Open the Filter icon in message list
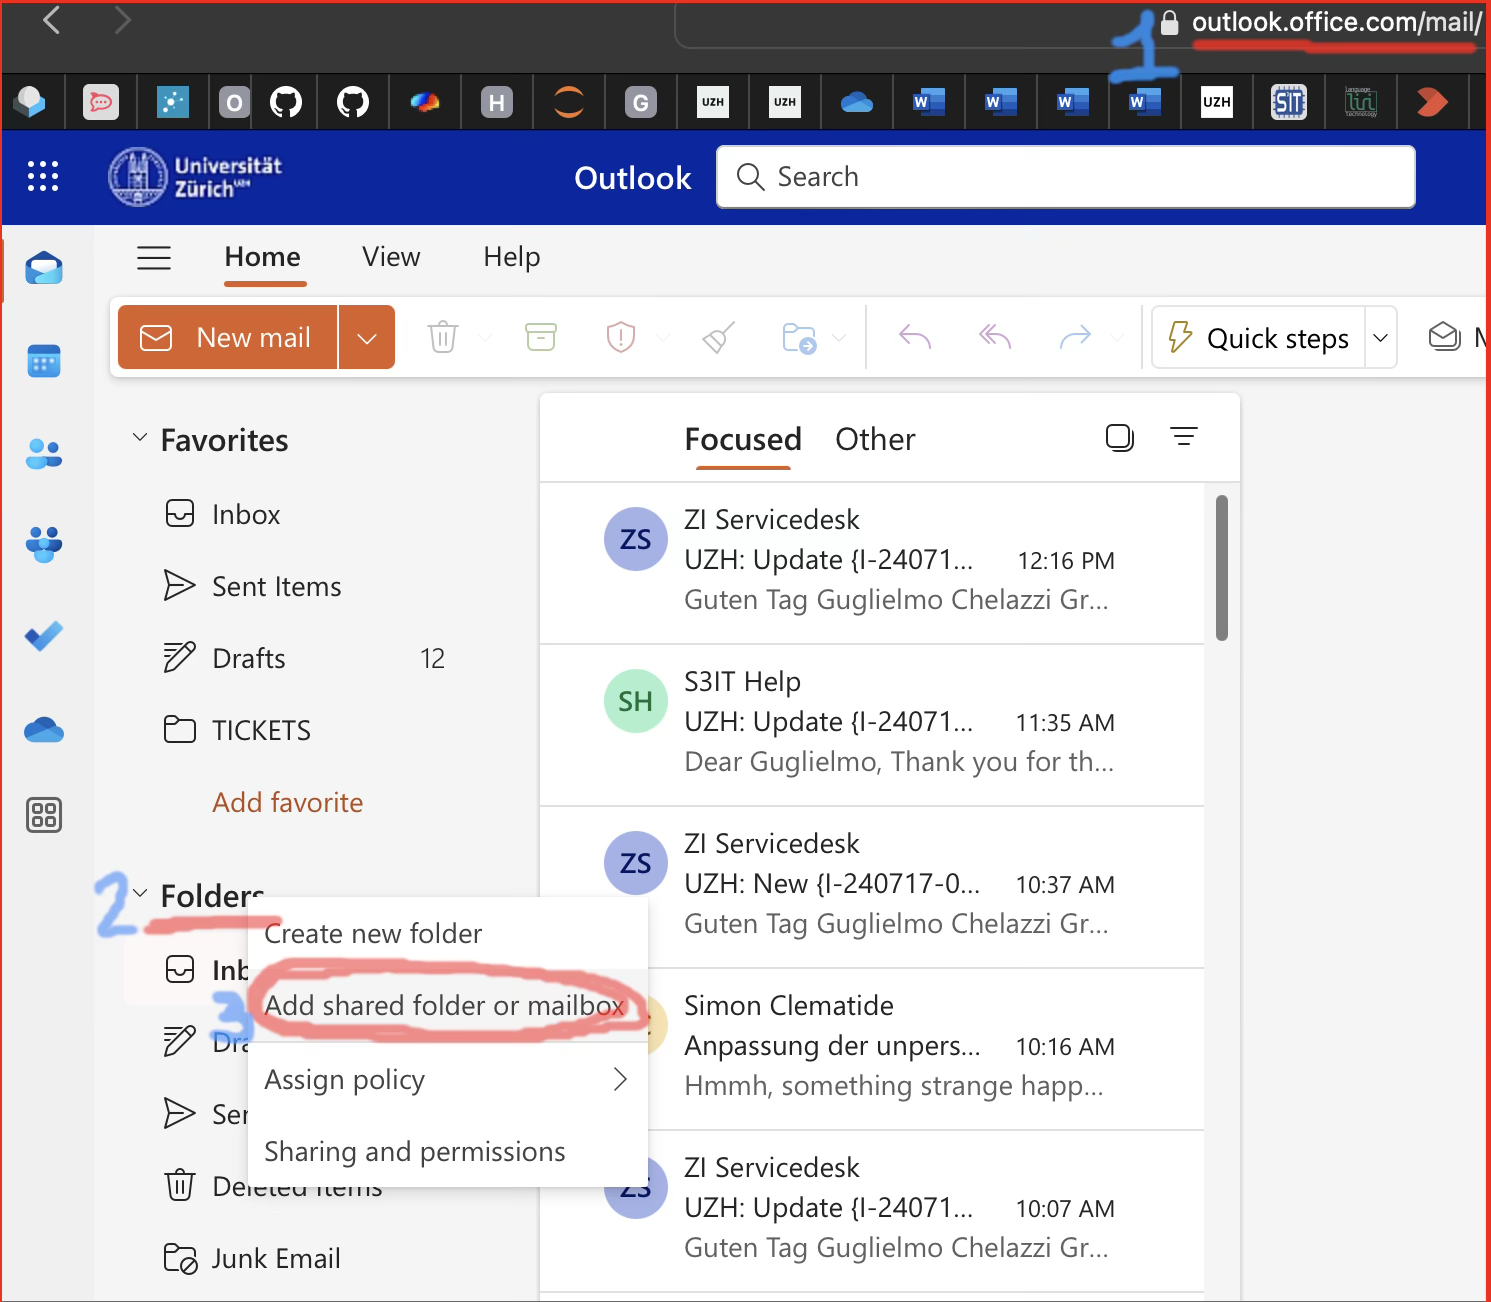Viewport: 1491px width, 1302px height. (x=1184, y=437)
